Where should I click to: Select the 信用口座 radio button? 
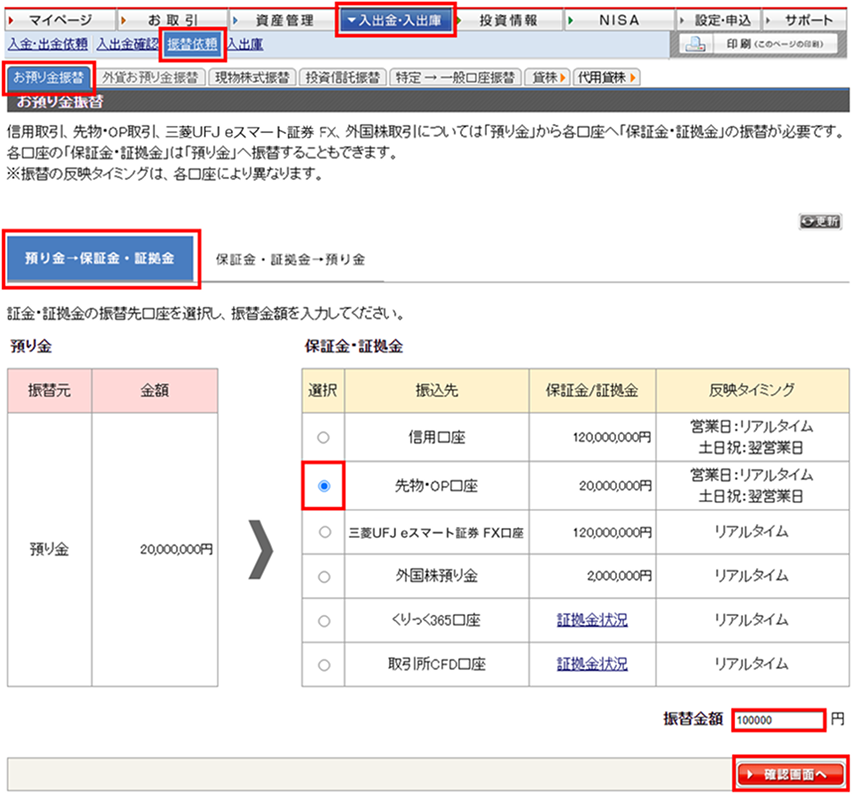pos(323,437)
